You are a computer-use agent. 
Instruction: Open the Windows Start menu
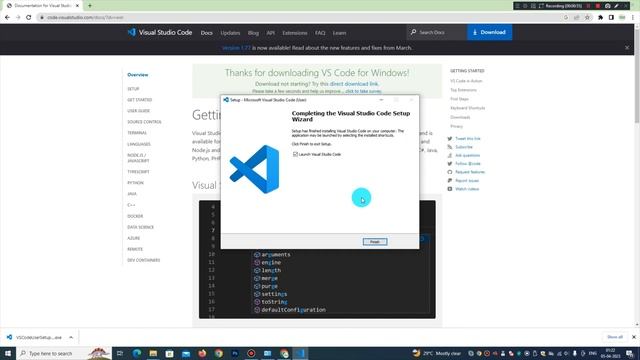coord(8,353)
